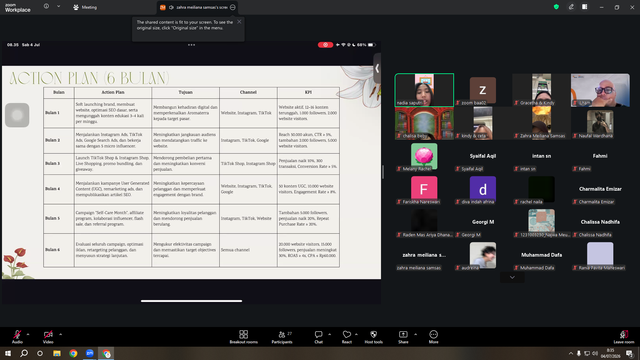Select Naufal Wardhana video tile
The width and height of the screenshot is (640, 360).
pyautogui.click(x=600, y=123)
